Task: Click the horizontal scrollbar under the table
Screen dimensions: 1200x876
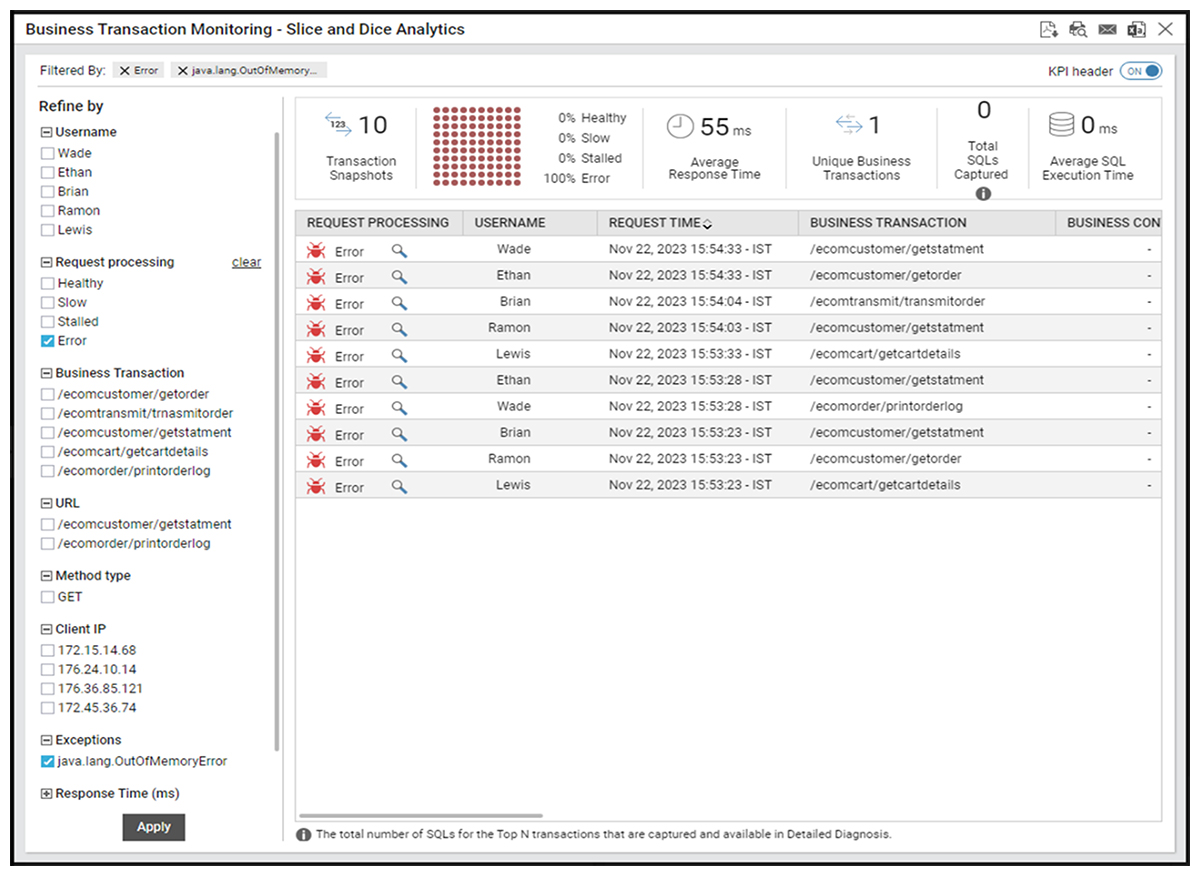Action: pos(421,816)
